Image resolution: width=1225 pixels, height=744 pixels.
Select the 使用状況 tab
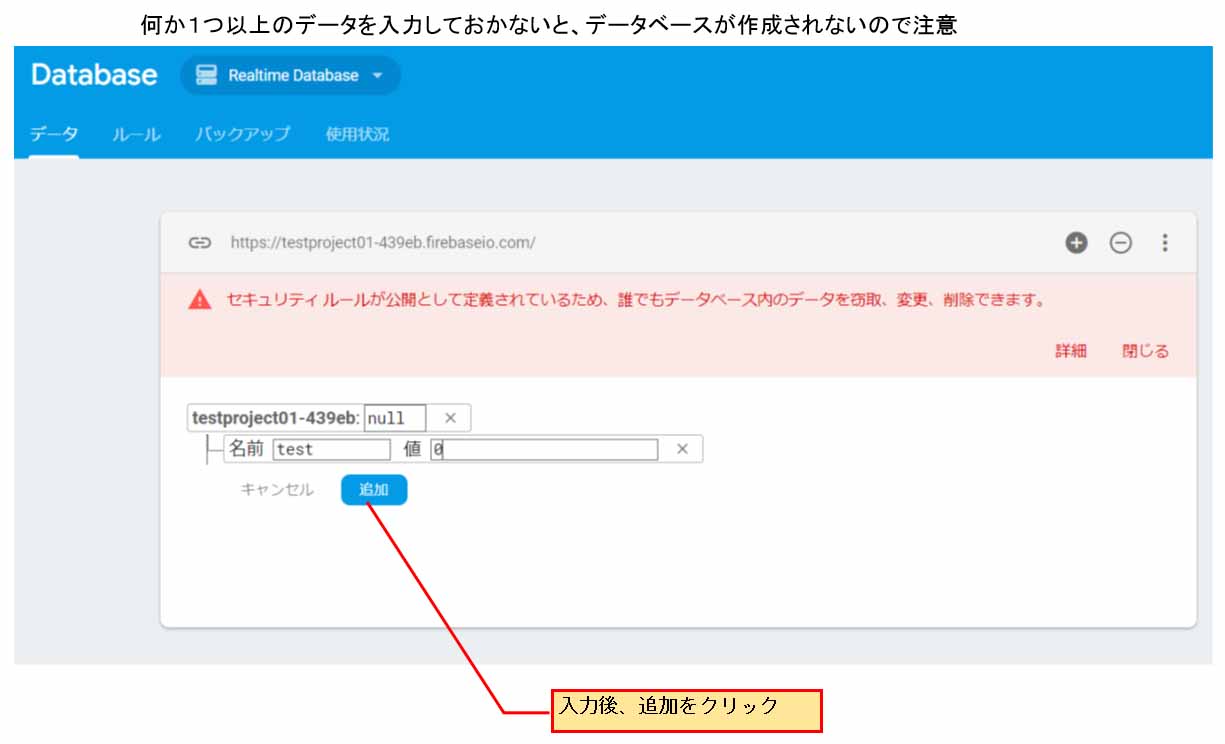[x=357, y=134]
